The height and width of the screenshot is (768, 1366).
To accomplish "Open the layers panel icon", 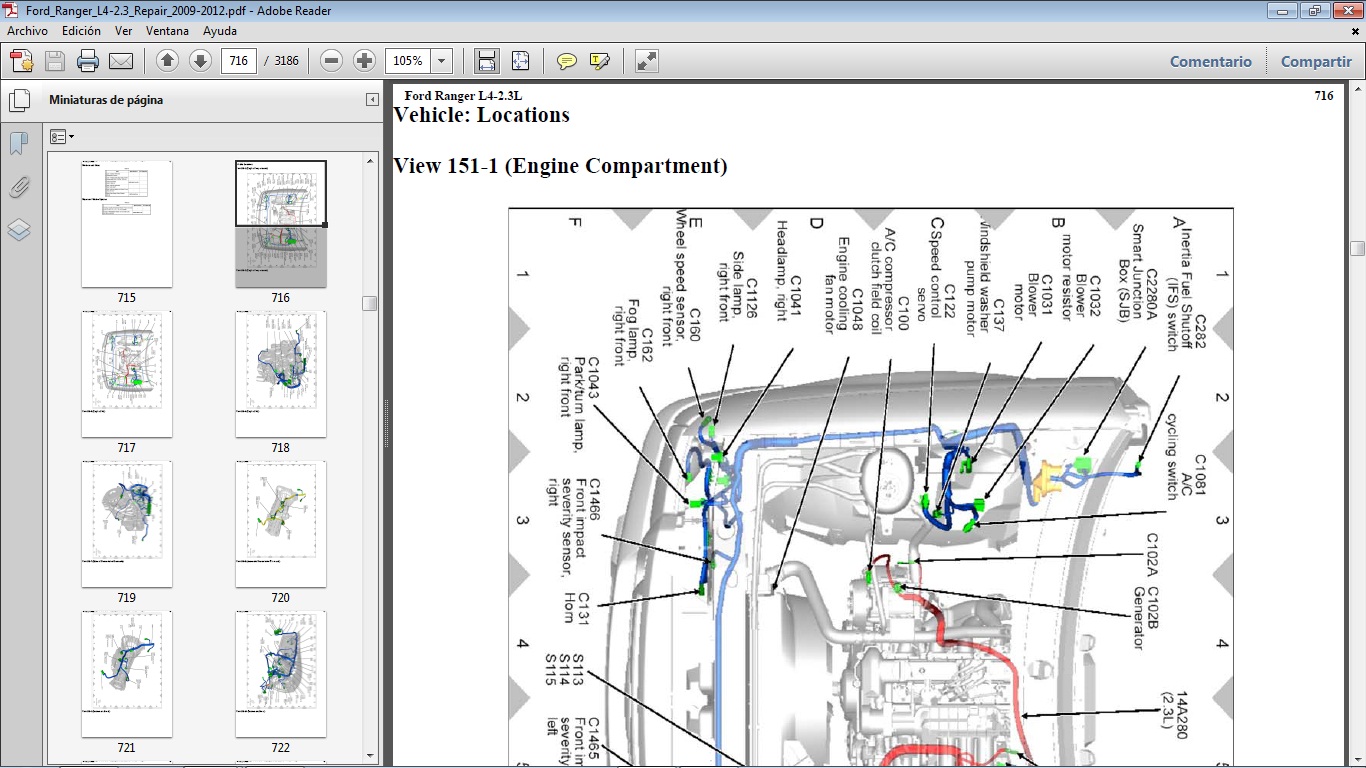I will 19,230.
